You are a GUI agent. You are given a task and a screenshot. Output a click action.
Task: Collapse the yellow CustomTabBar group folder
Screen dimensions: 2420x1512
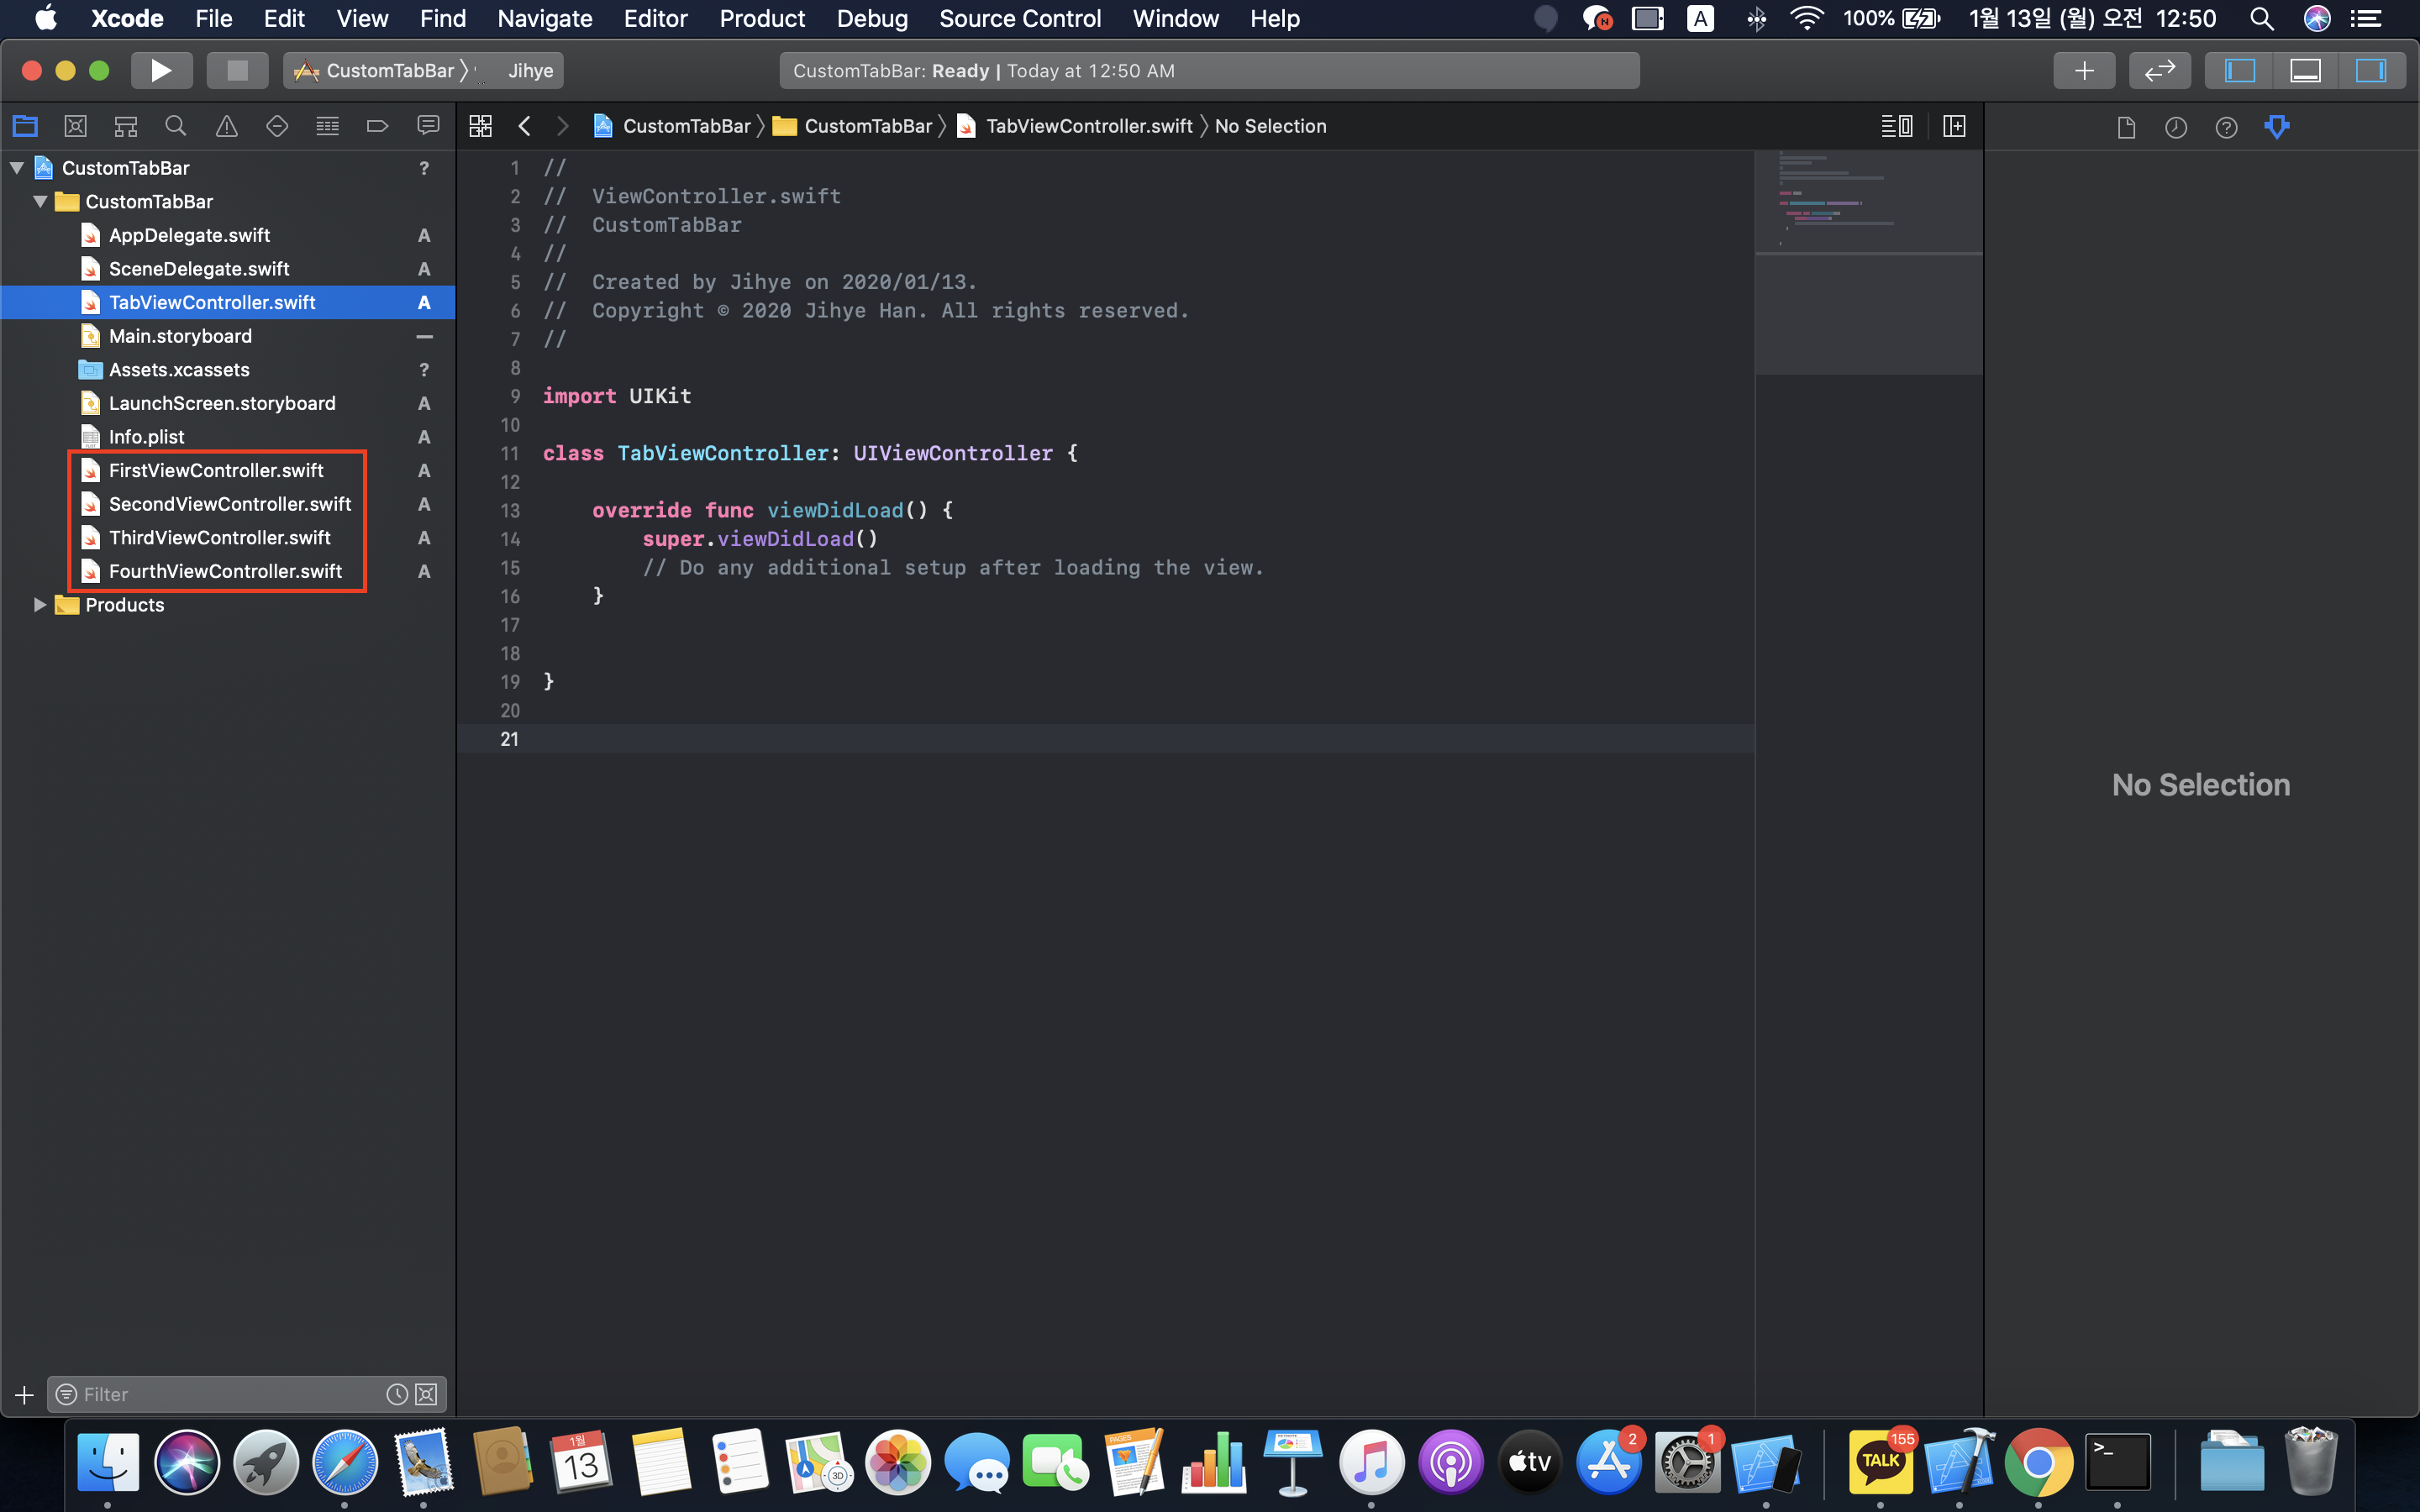[x=40, y=202]
